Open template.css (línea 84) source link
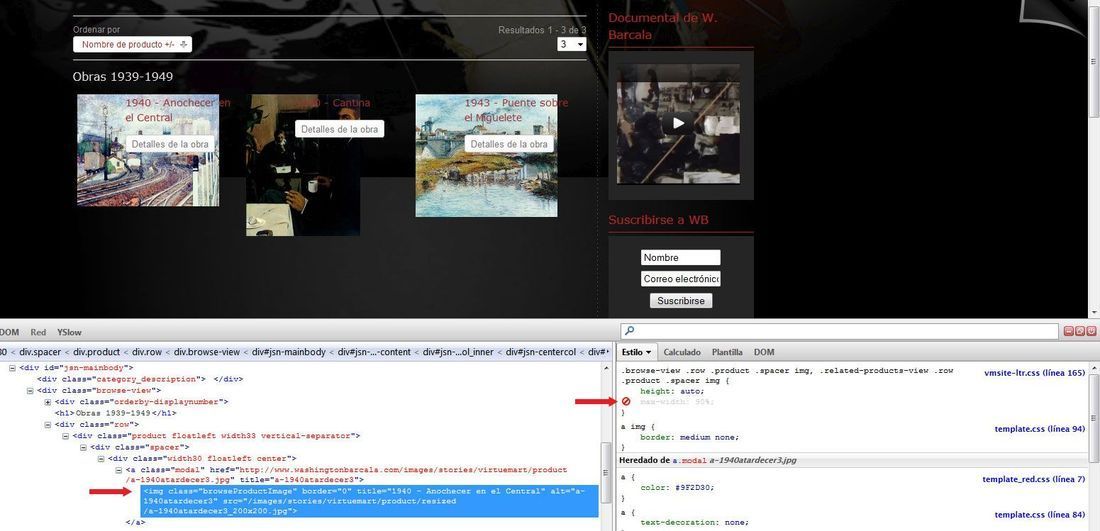This screenshot has width=1100, height=531. point(1040,515)
